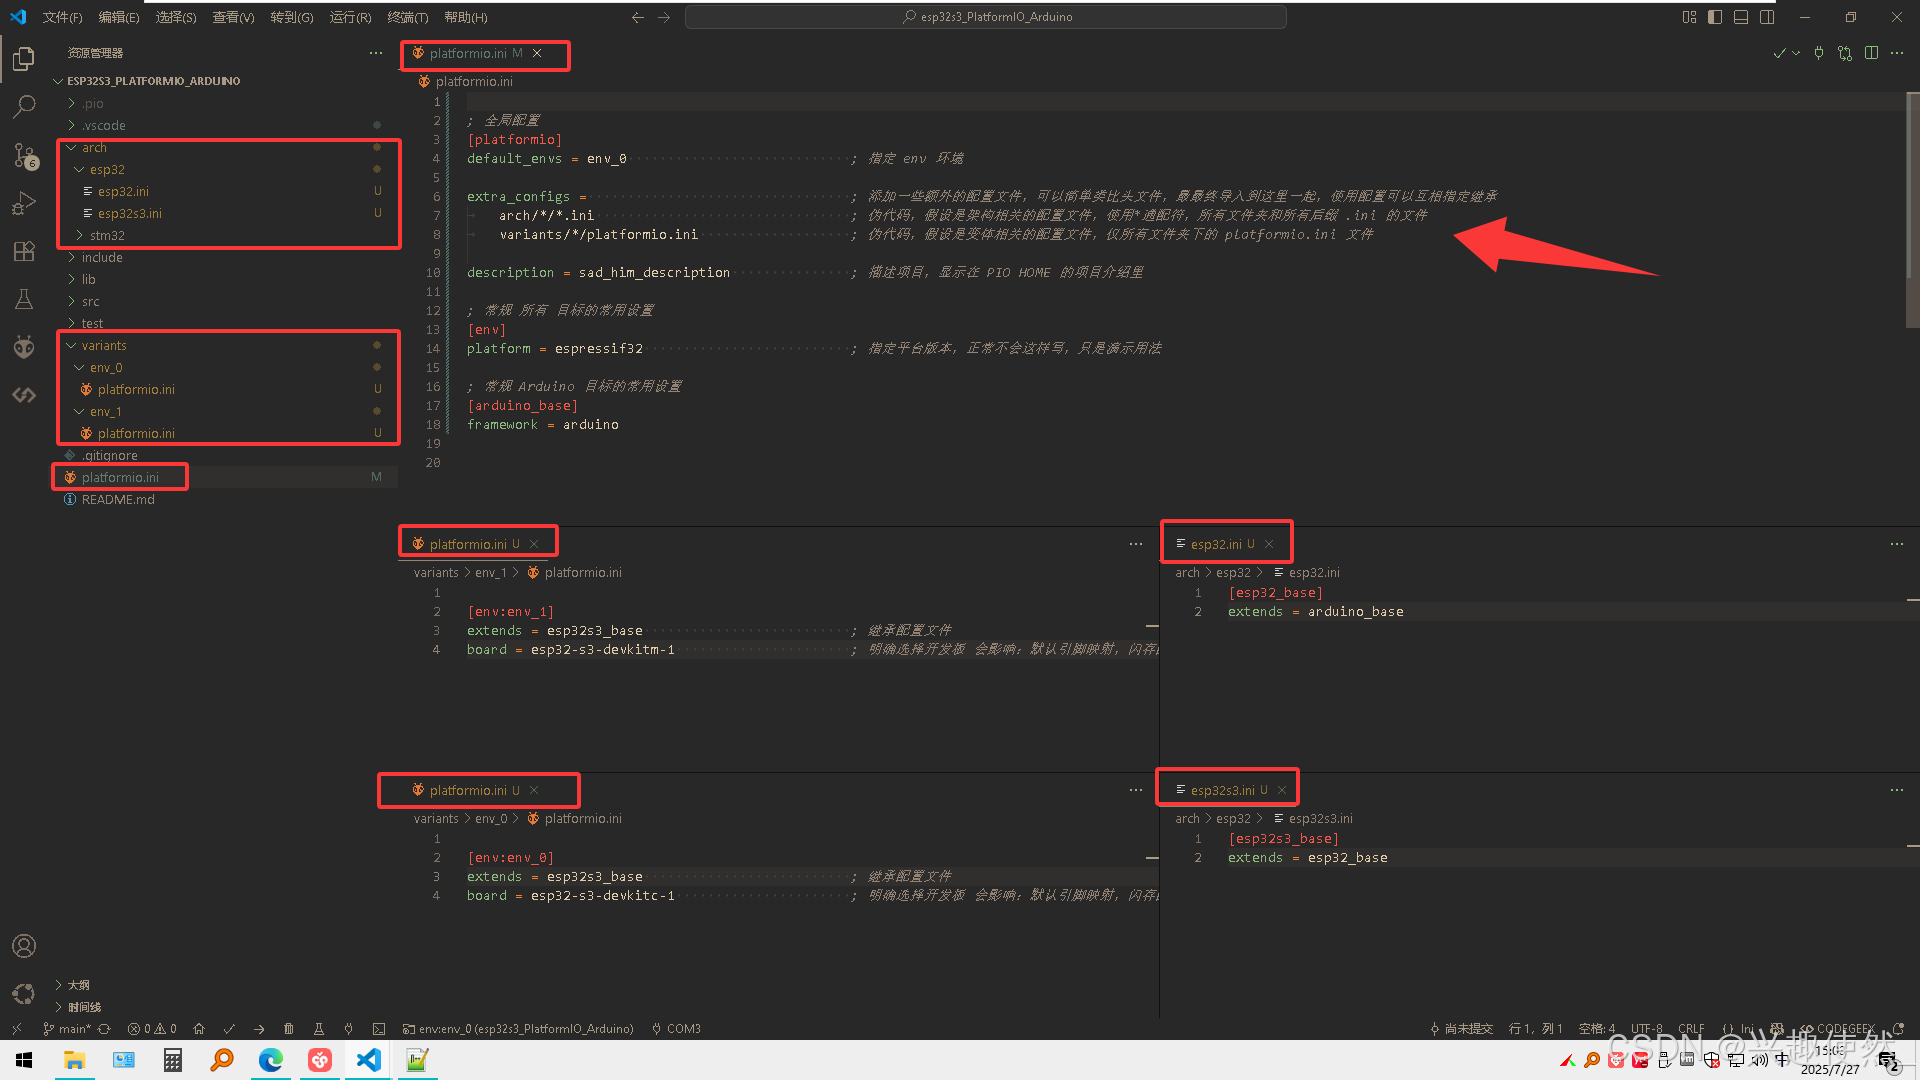This screenshot has height=1080, width=1920.
Task: Open dropdown arrow beside Build checkmark
Action: [1796, 53]
